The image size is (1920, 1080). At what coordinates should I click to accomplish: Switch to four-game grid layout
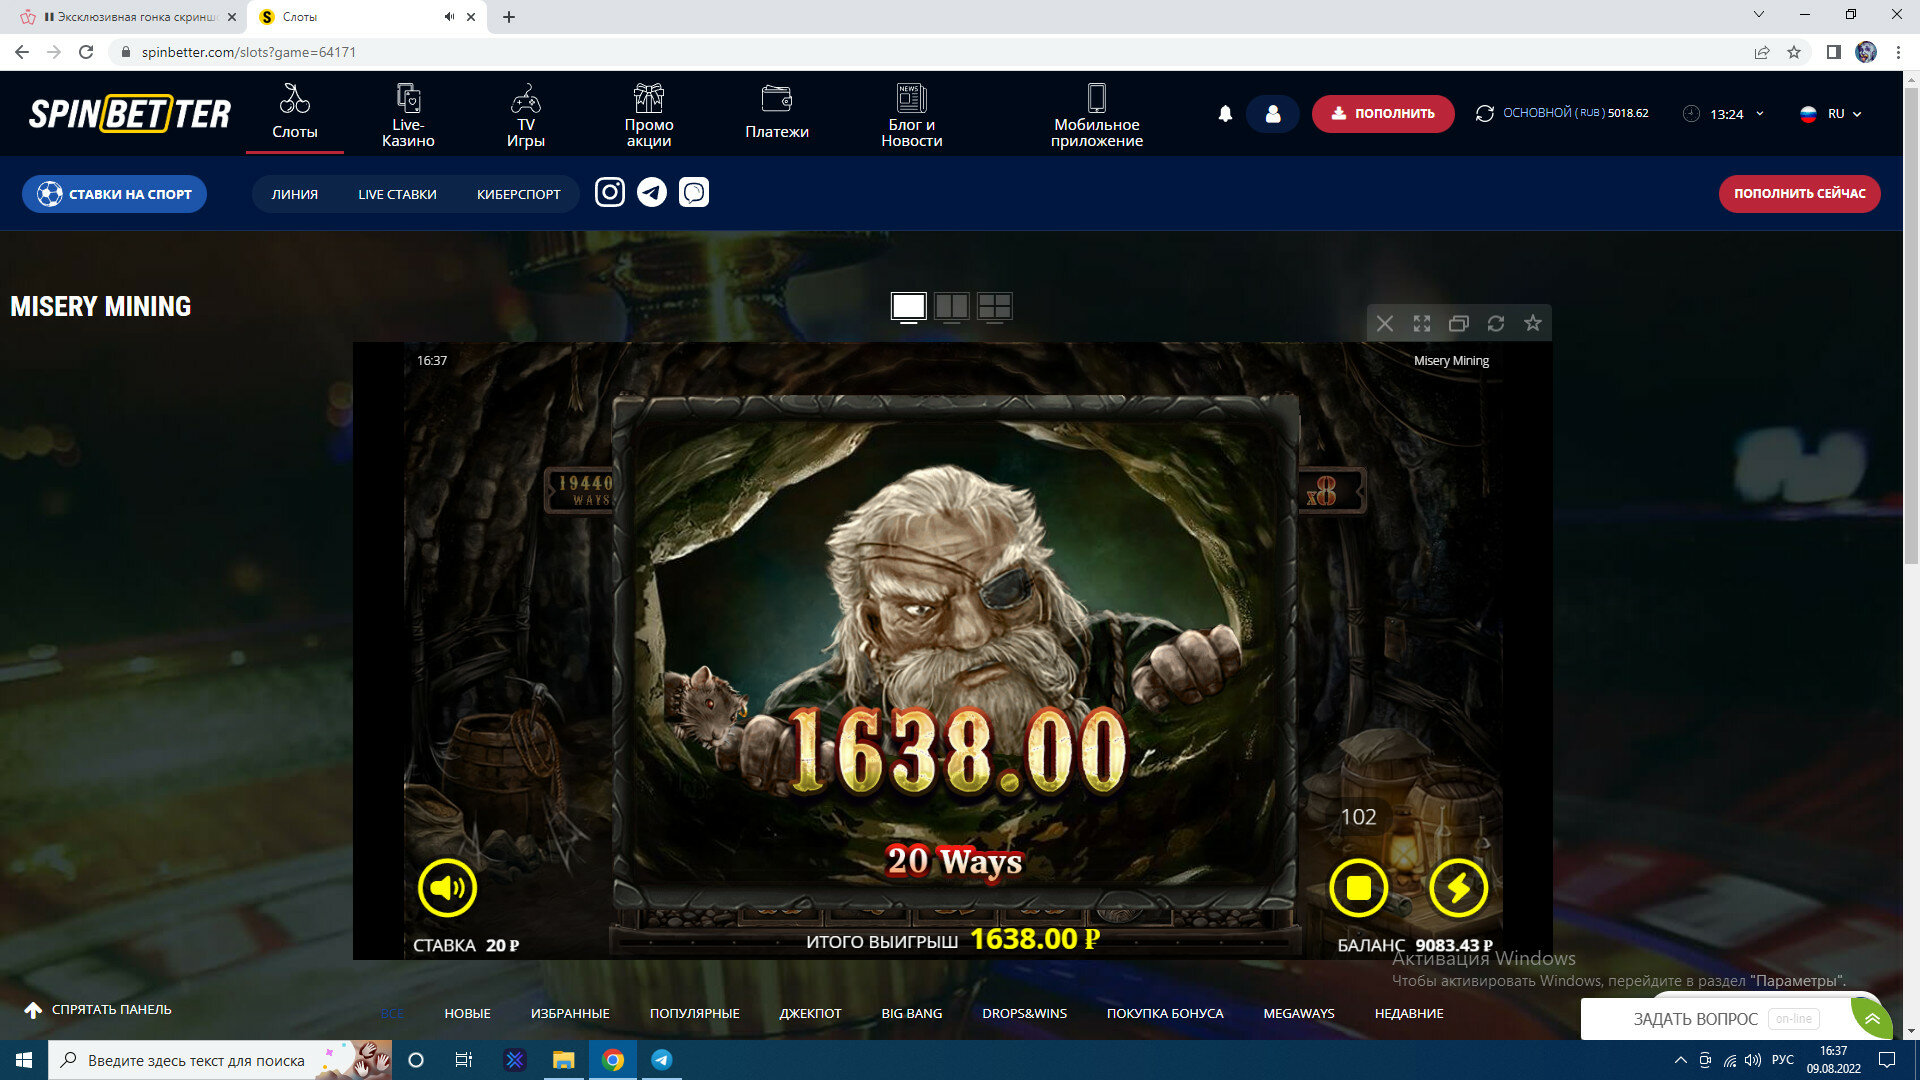(994, 306)
